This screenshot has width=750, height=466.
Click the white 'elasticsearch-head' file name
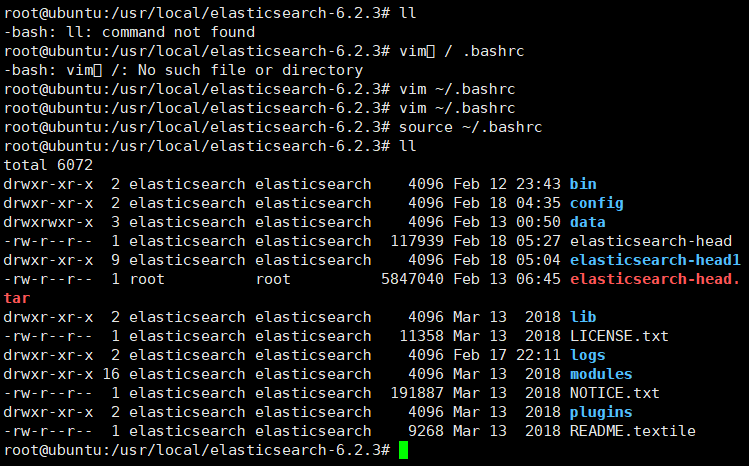tap(651, 241)
